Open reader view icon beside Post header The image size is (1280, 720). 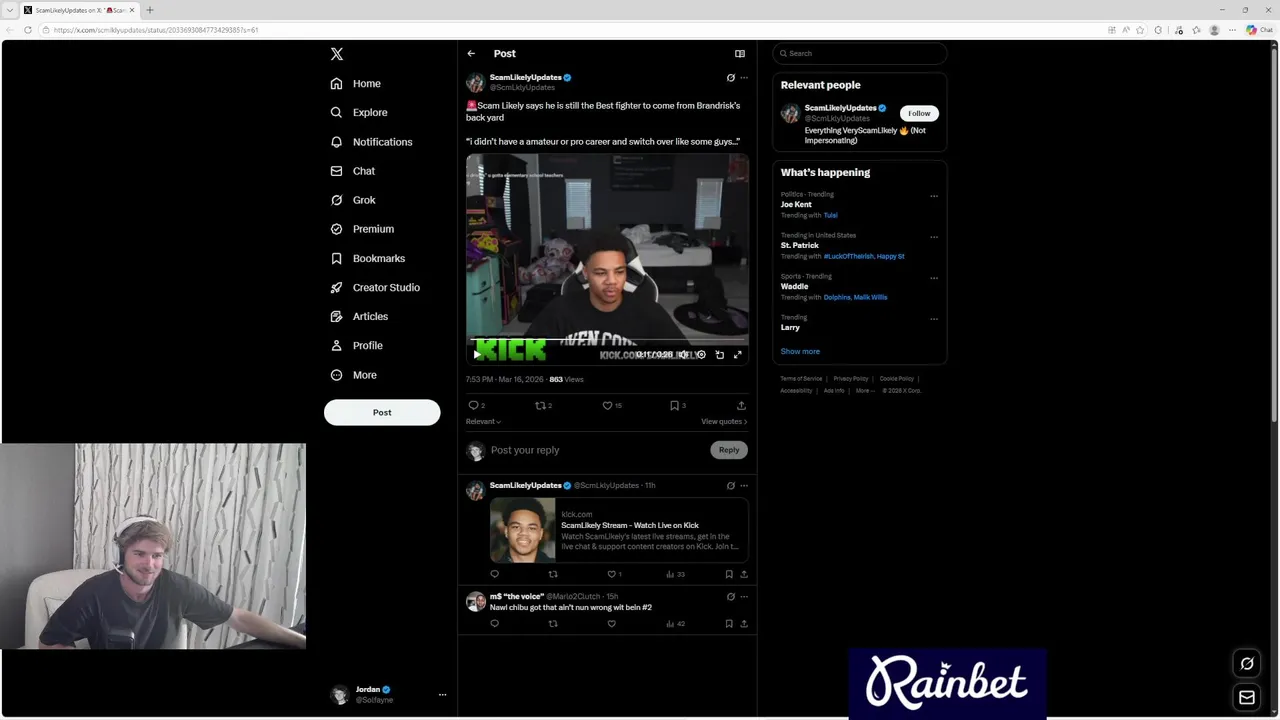coord(740,54)
